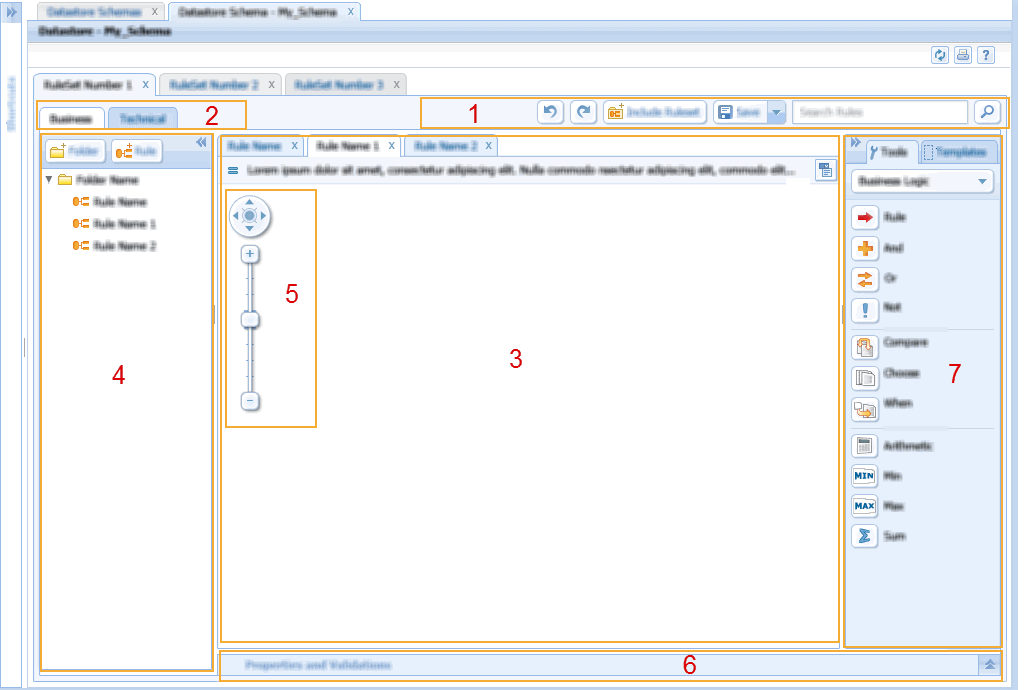Open help via the question mark icon
Image resolution: width=1024 pixels, height=690 pixels.
pos(985,55)
